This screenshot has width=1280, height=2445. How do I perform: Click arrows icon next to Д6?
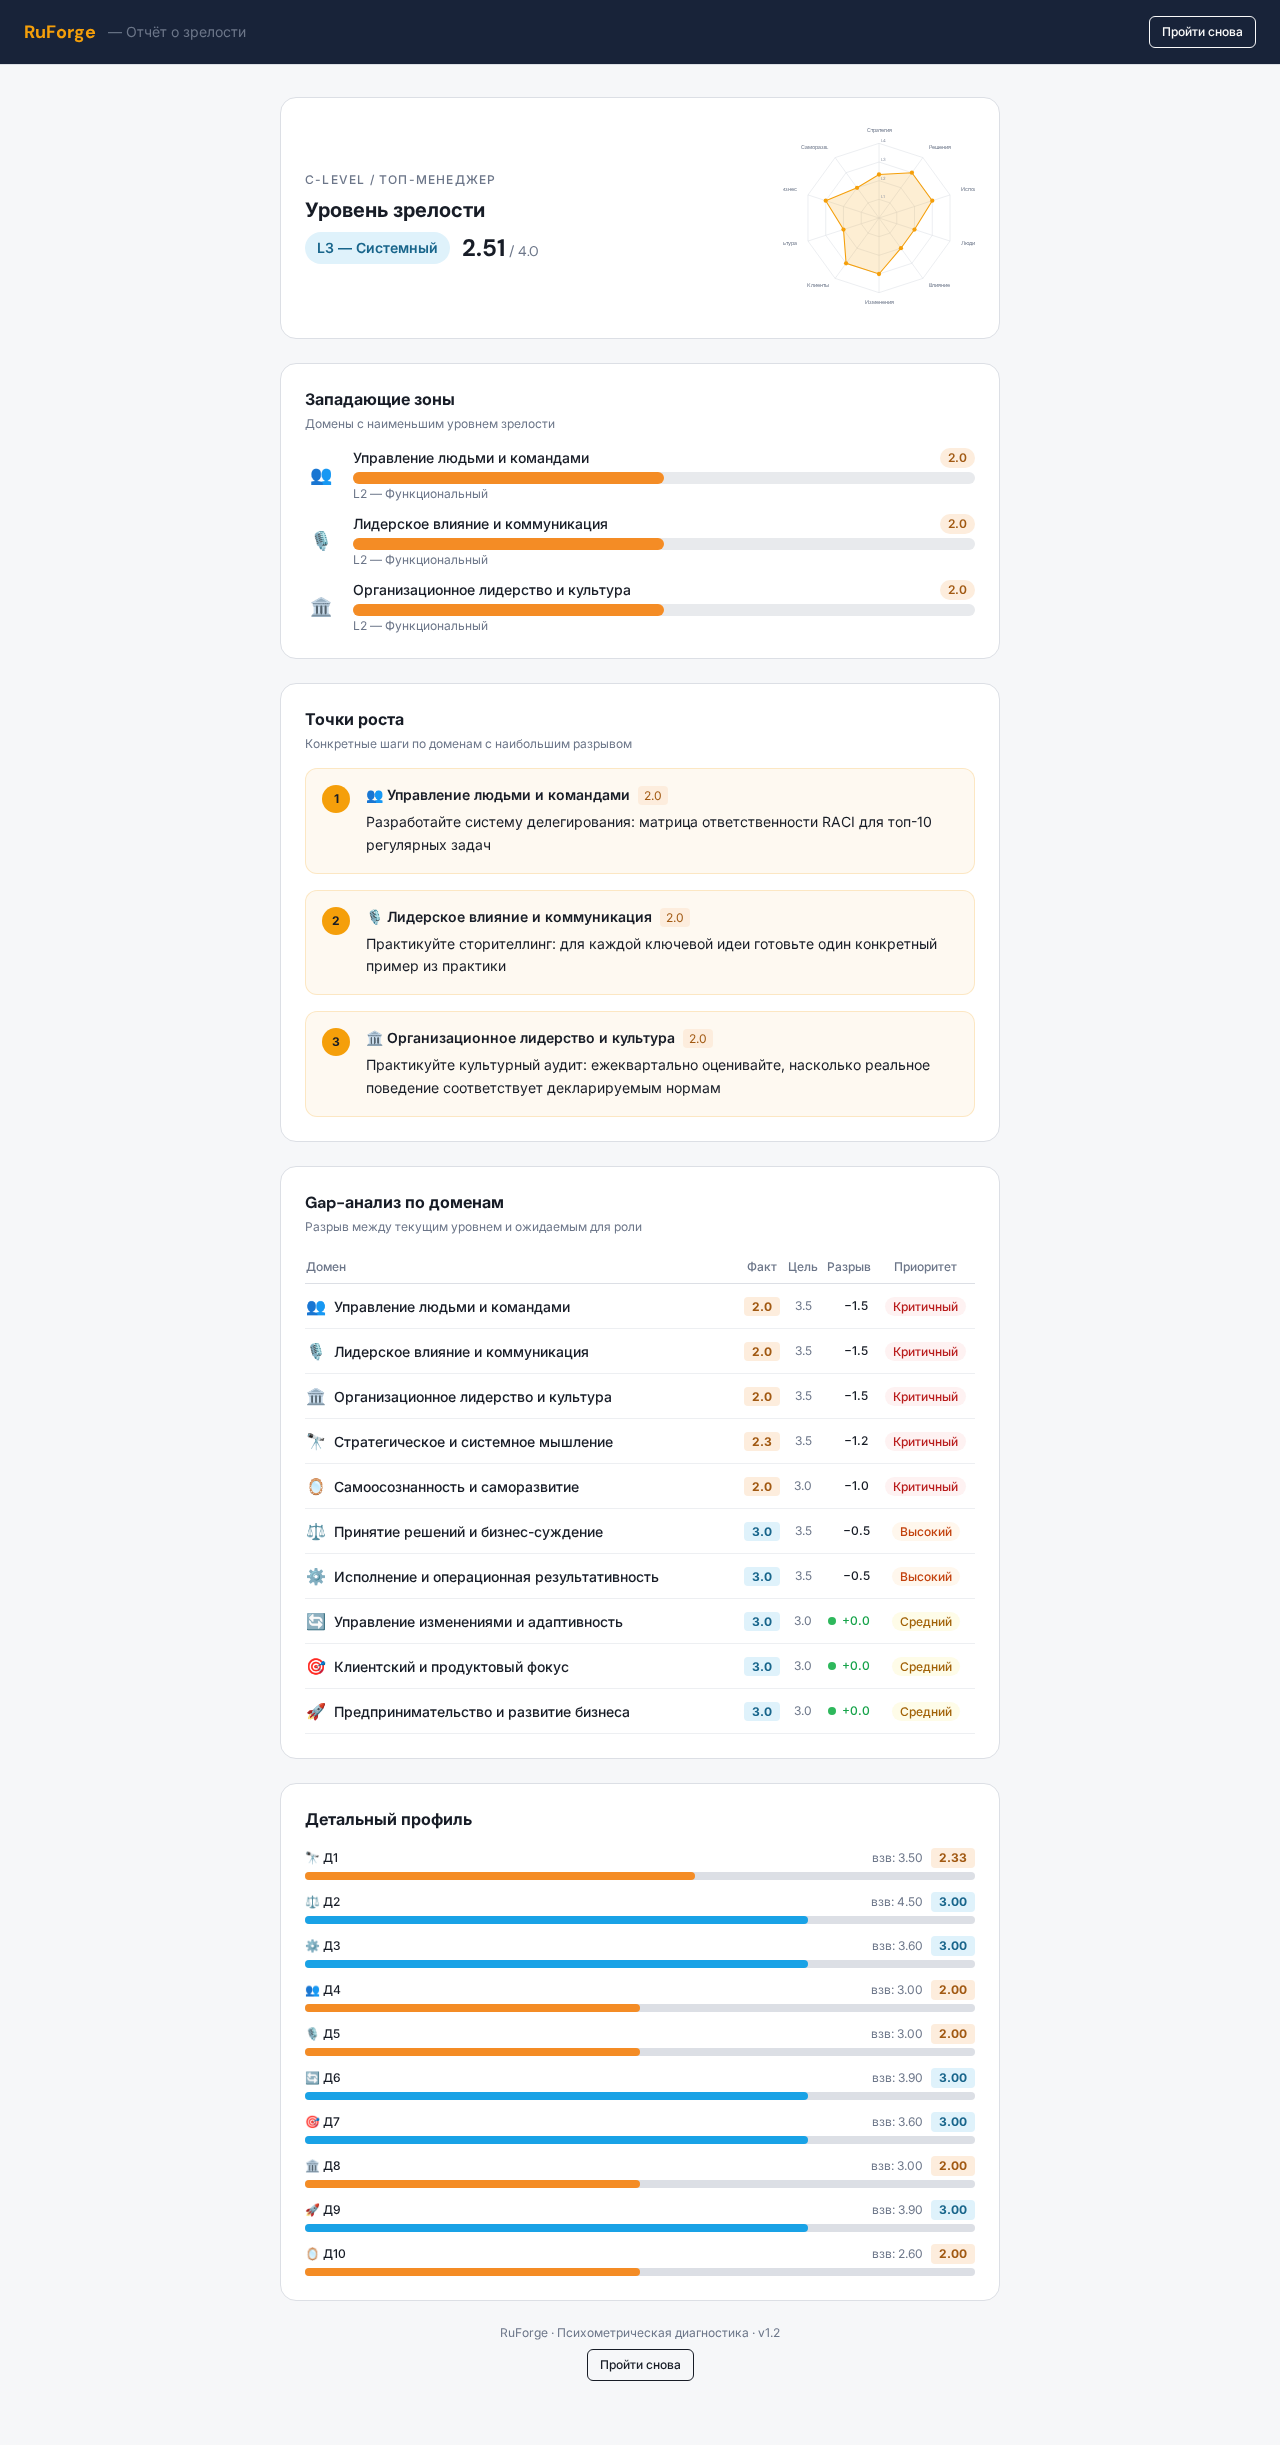(312, 2078)
